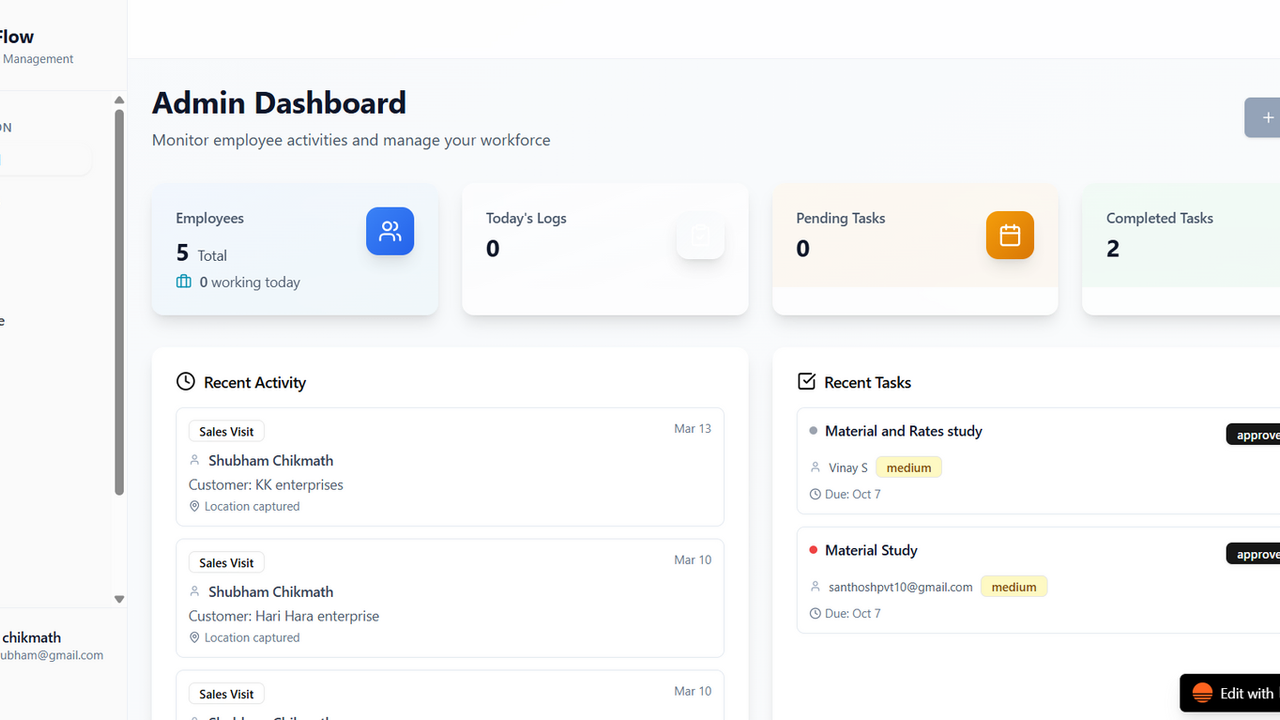The height and width of the screenshot is (720, 1280).
Task: Click Material Study task title
Action: pyautogui.click(x=871, y=550)
